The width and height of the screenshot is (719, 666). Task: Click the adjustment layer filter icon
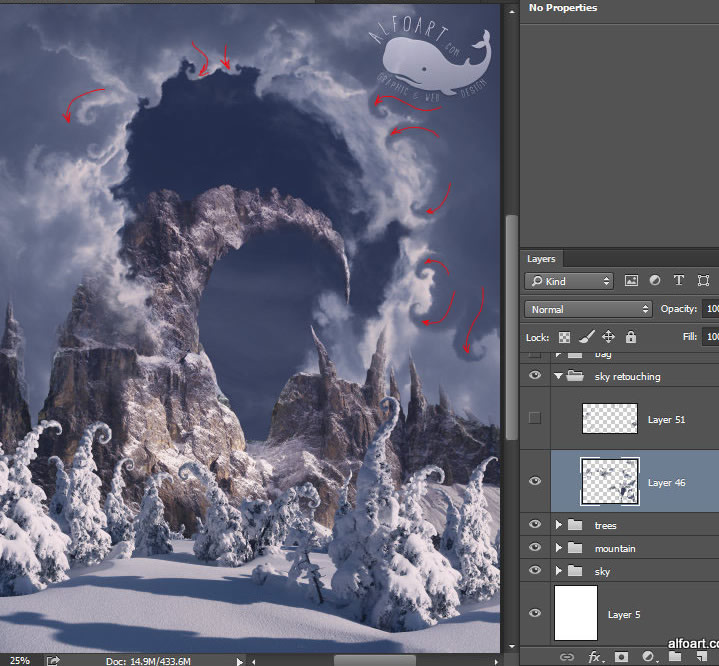655,281
